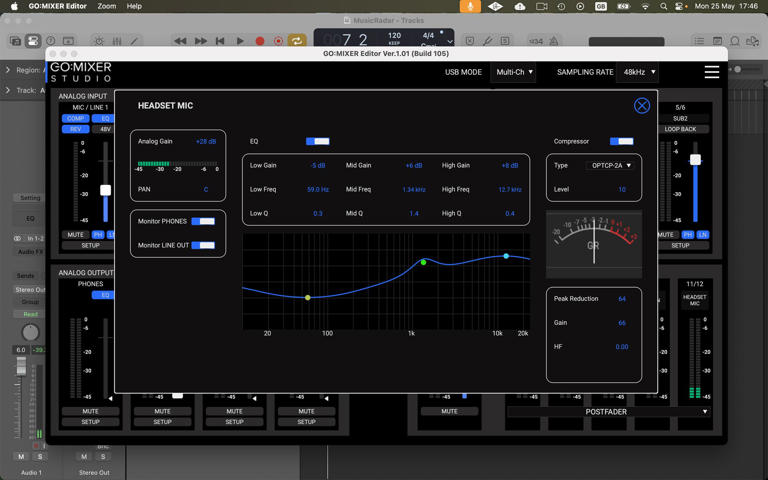The image size is (768, 480).
Task: Click the Count-in 1234 button in Logic
Action: click(x=536, y=41)
